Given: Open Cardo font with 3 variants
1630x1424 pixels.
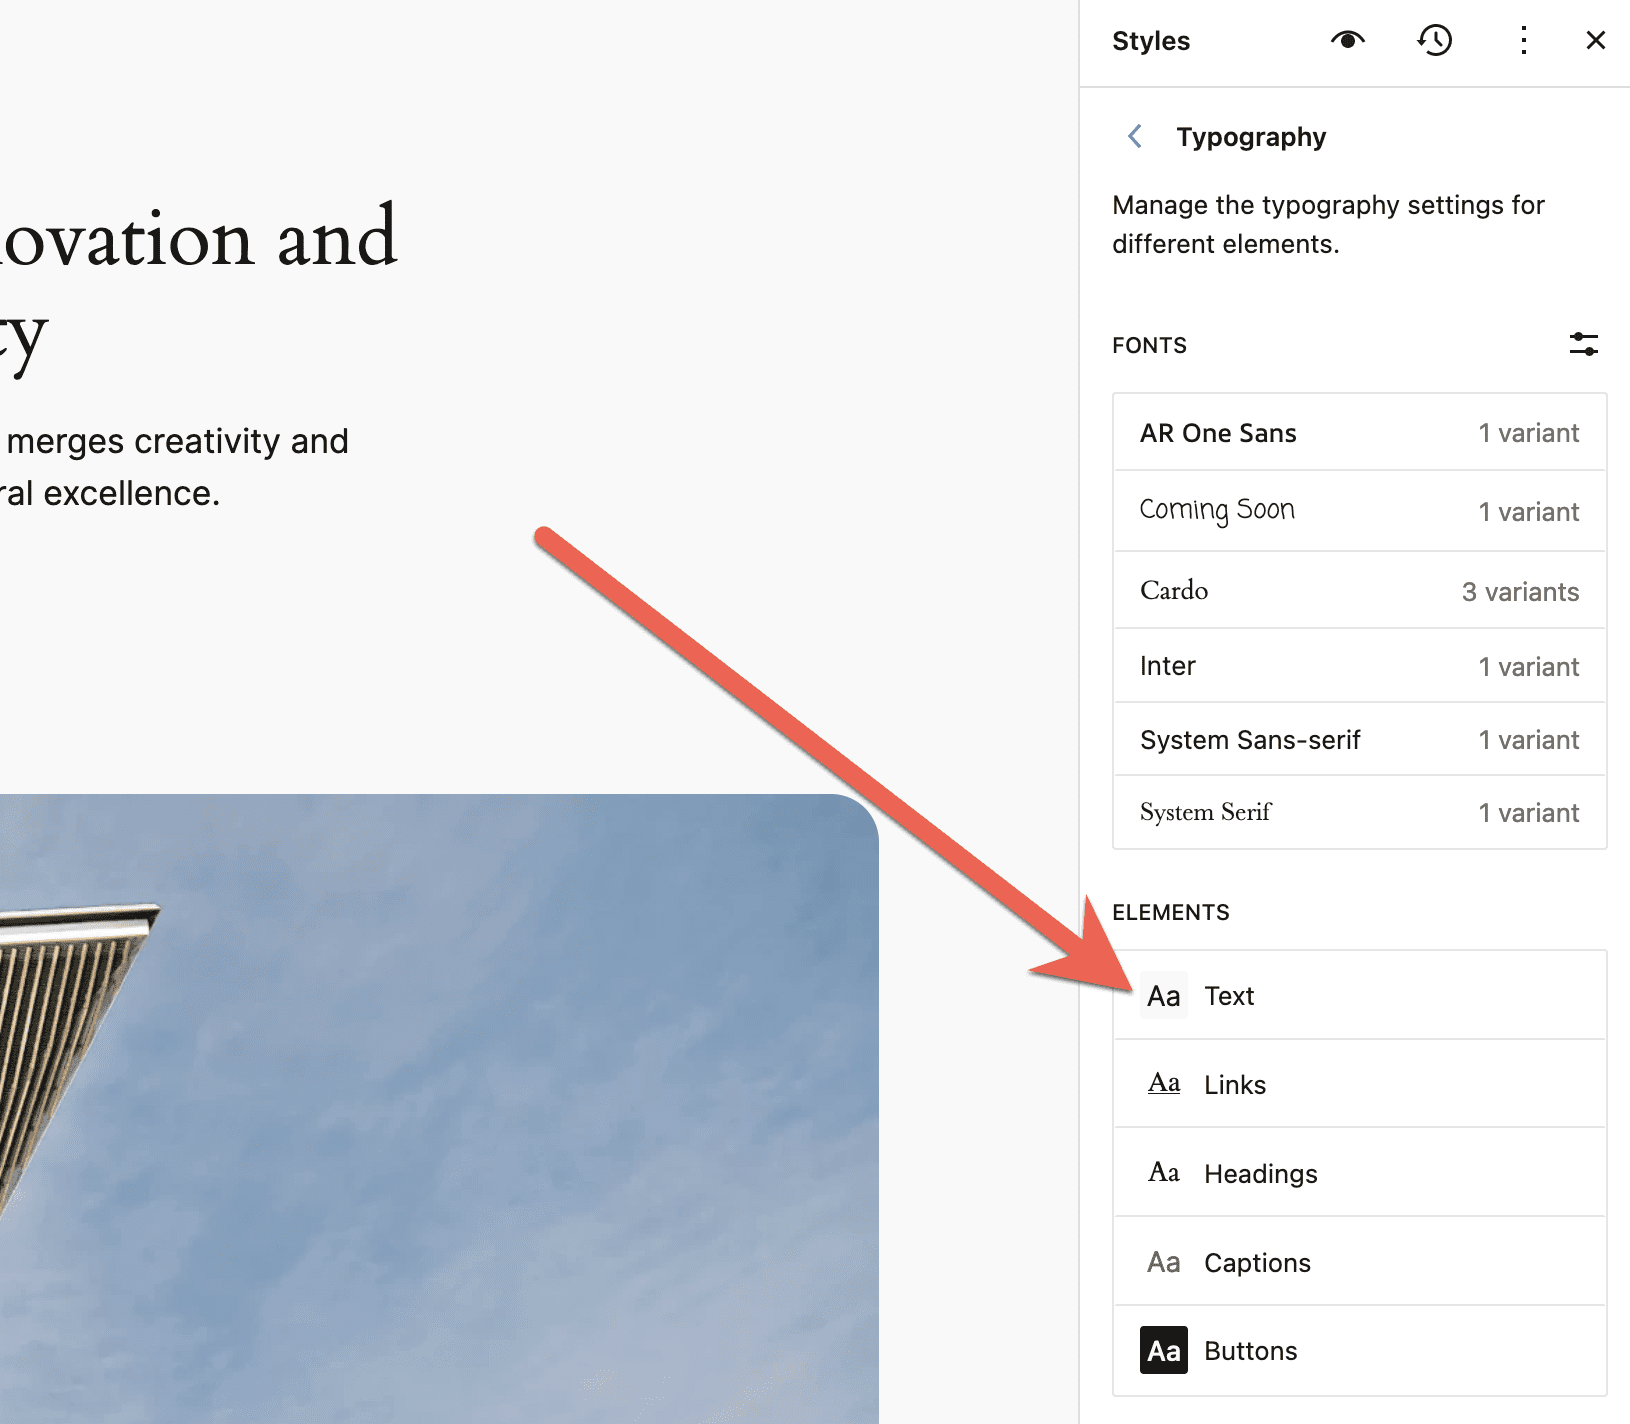Looking at the screenshot, I should tap(1359, 591).
